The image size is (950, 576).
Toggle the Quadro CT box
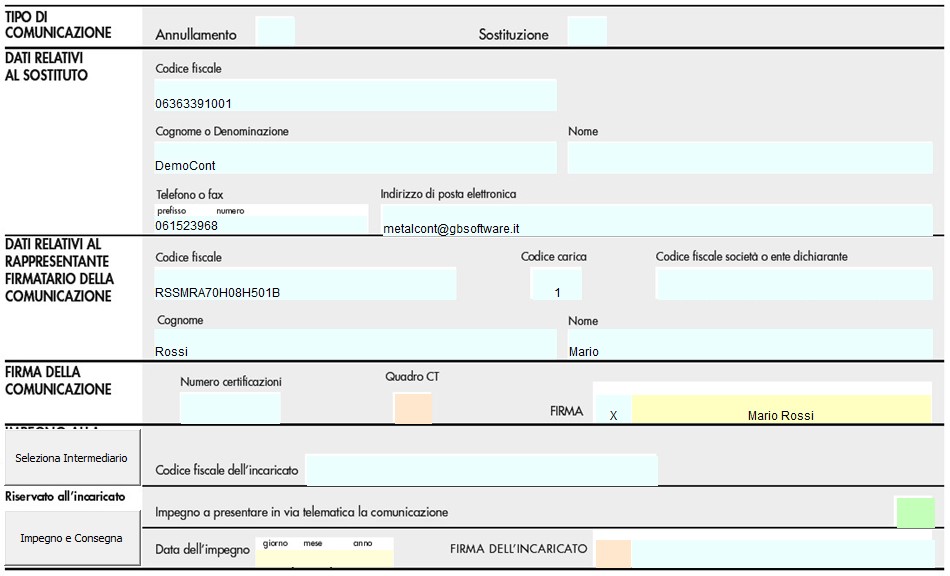click(413, 408)
